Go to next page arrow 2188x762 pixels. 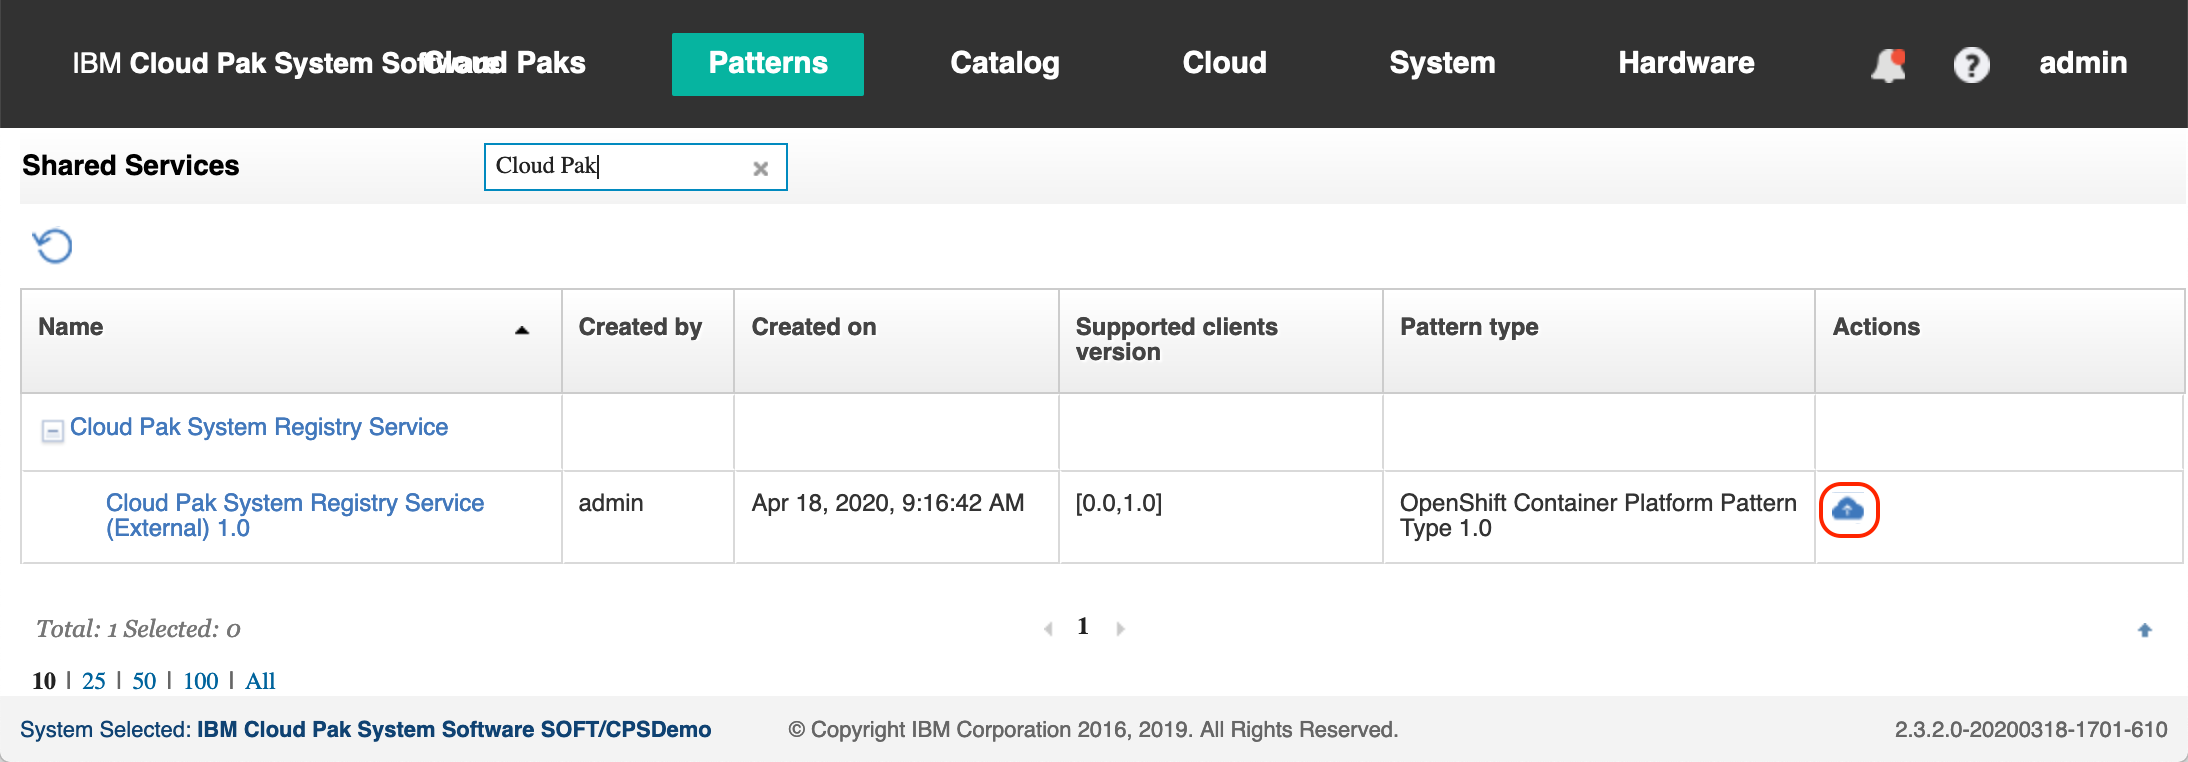(1120, 628)
